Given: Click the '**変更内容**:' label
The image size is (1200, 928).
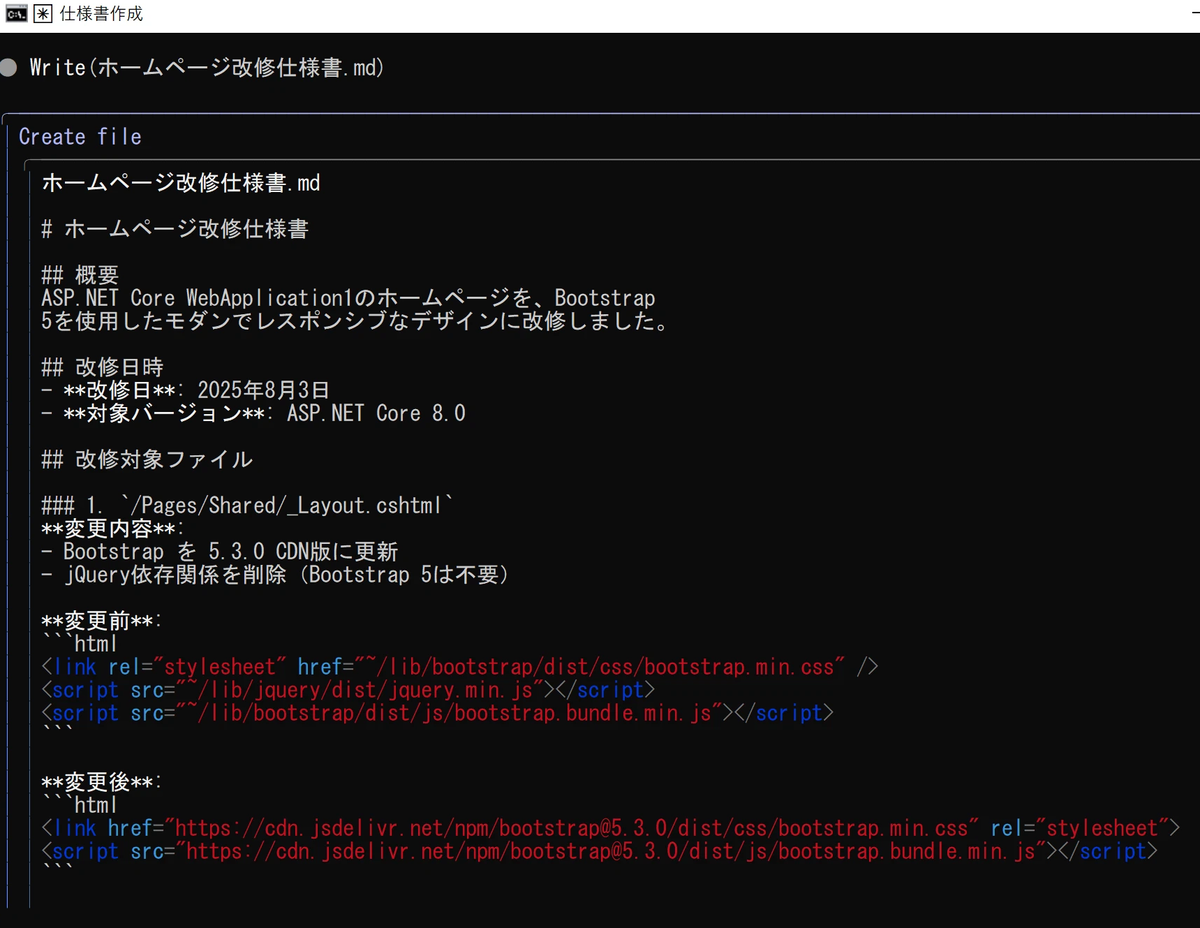Looking at the screenshot, I should (114, 528).
